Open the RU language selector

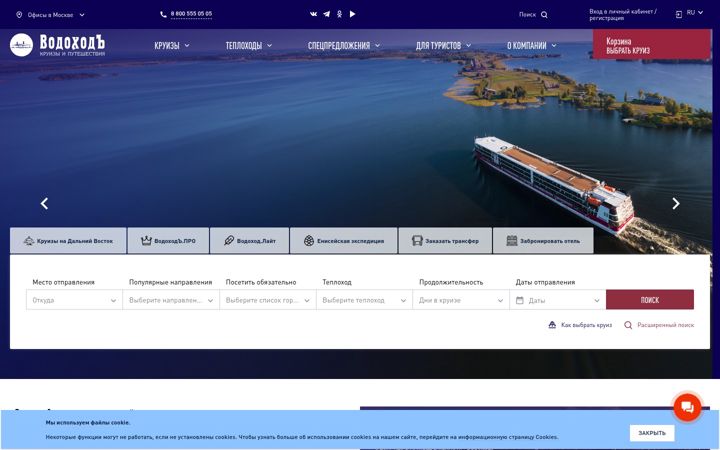coord(695,12)
